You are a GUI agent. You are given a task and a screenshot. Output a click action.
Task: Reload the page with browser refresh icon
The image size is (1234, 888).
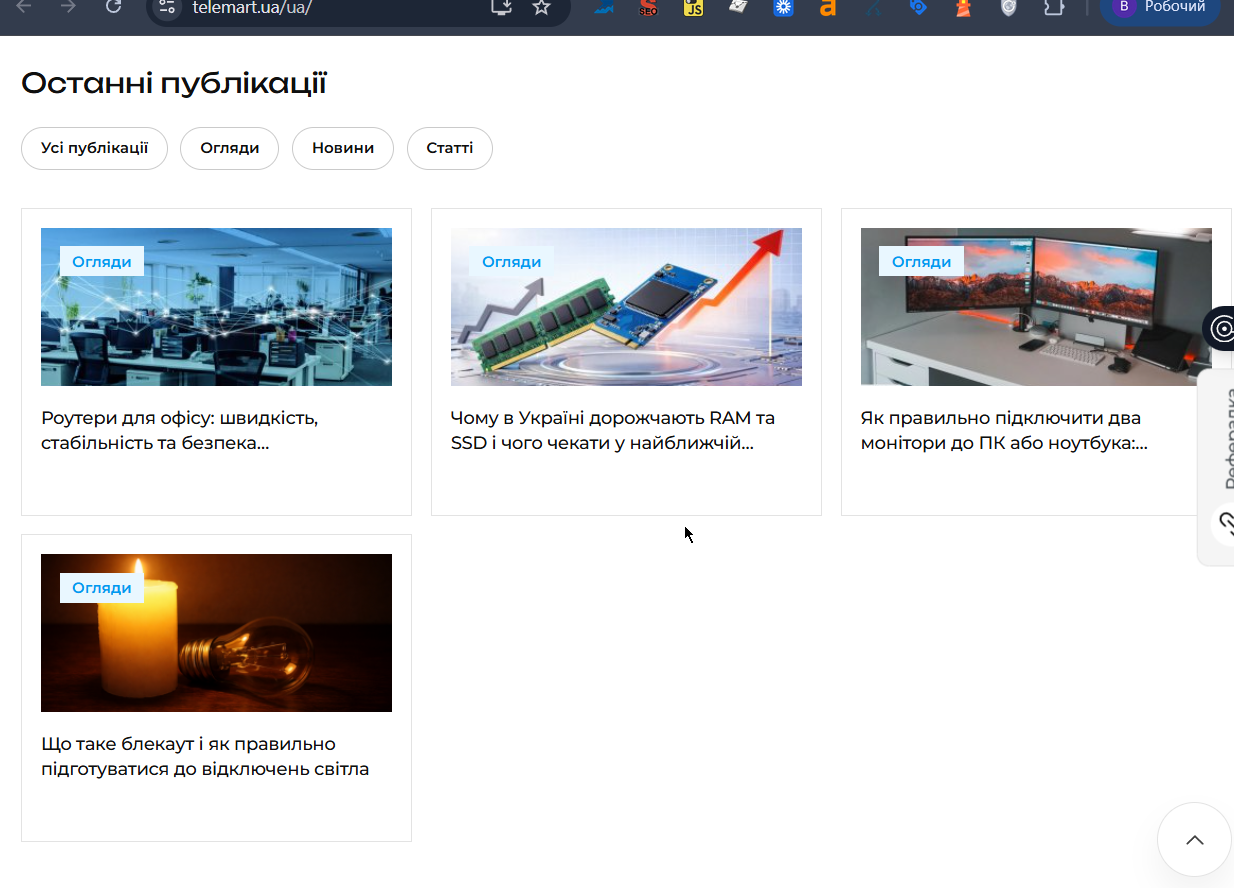pyautogui.click(x=113, y=7)
